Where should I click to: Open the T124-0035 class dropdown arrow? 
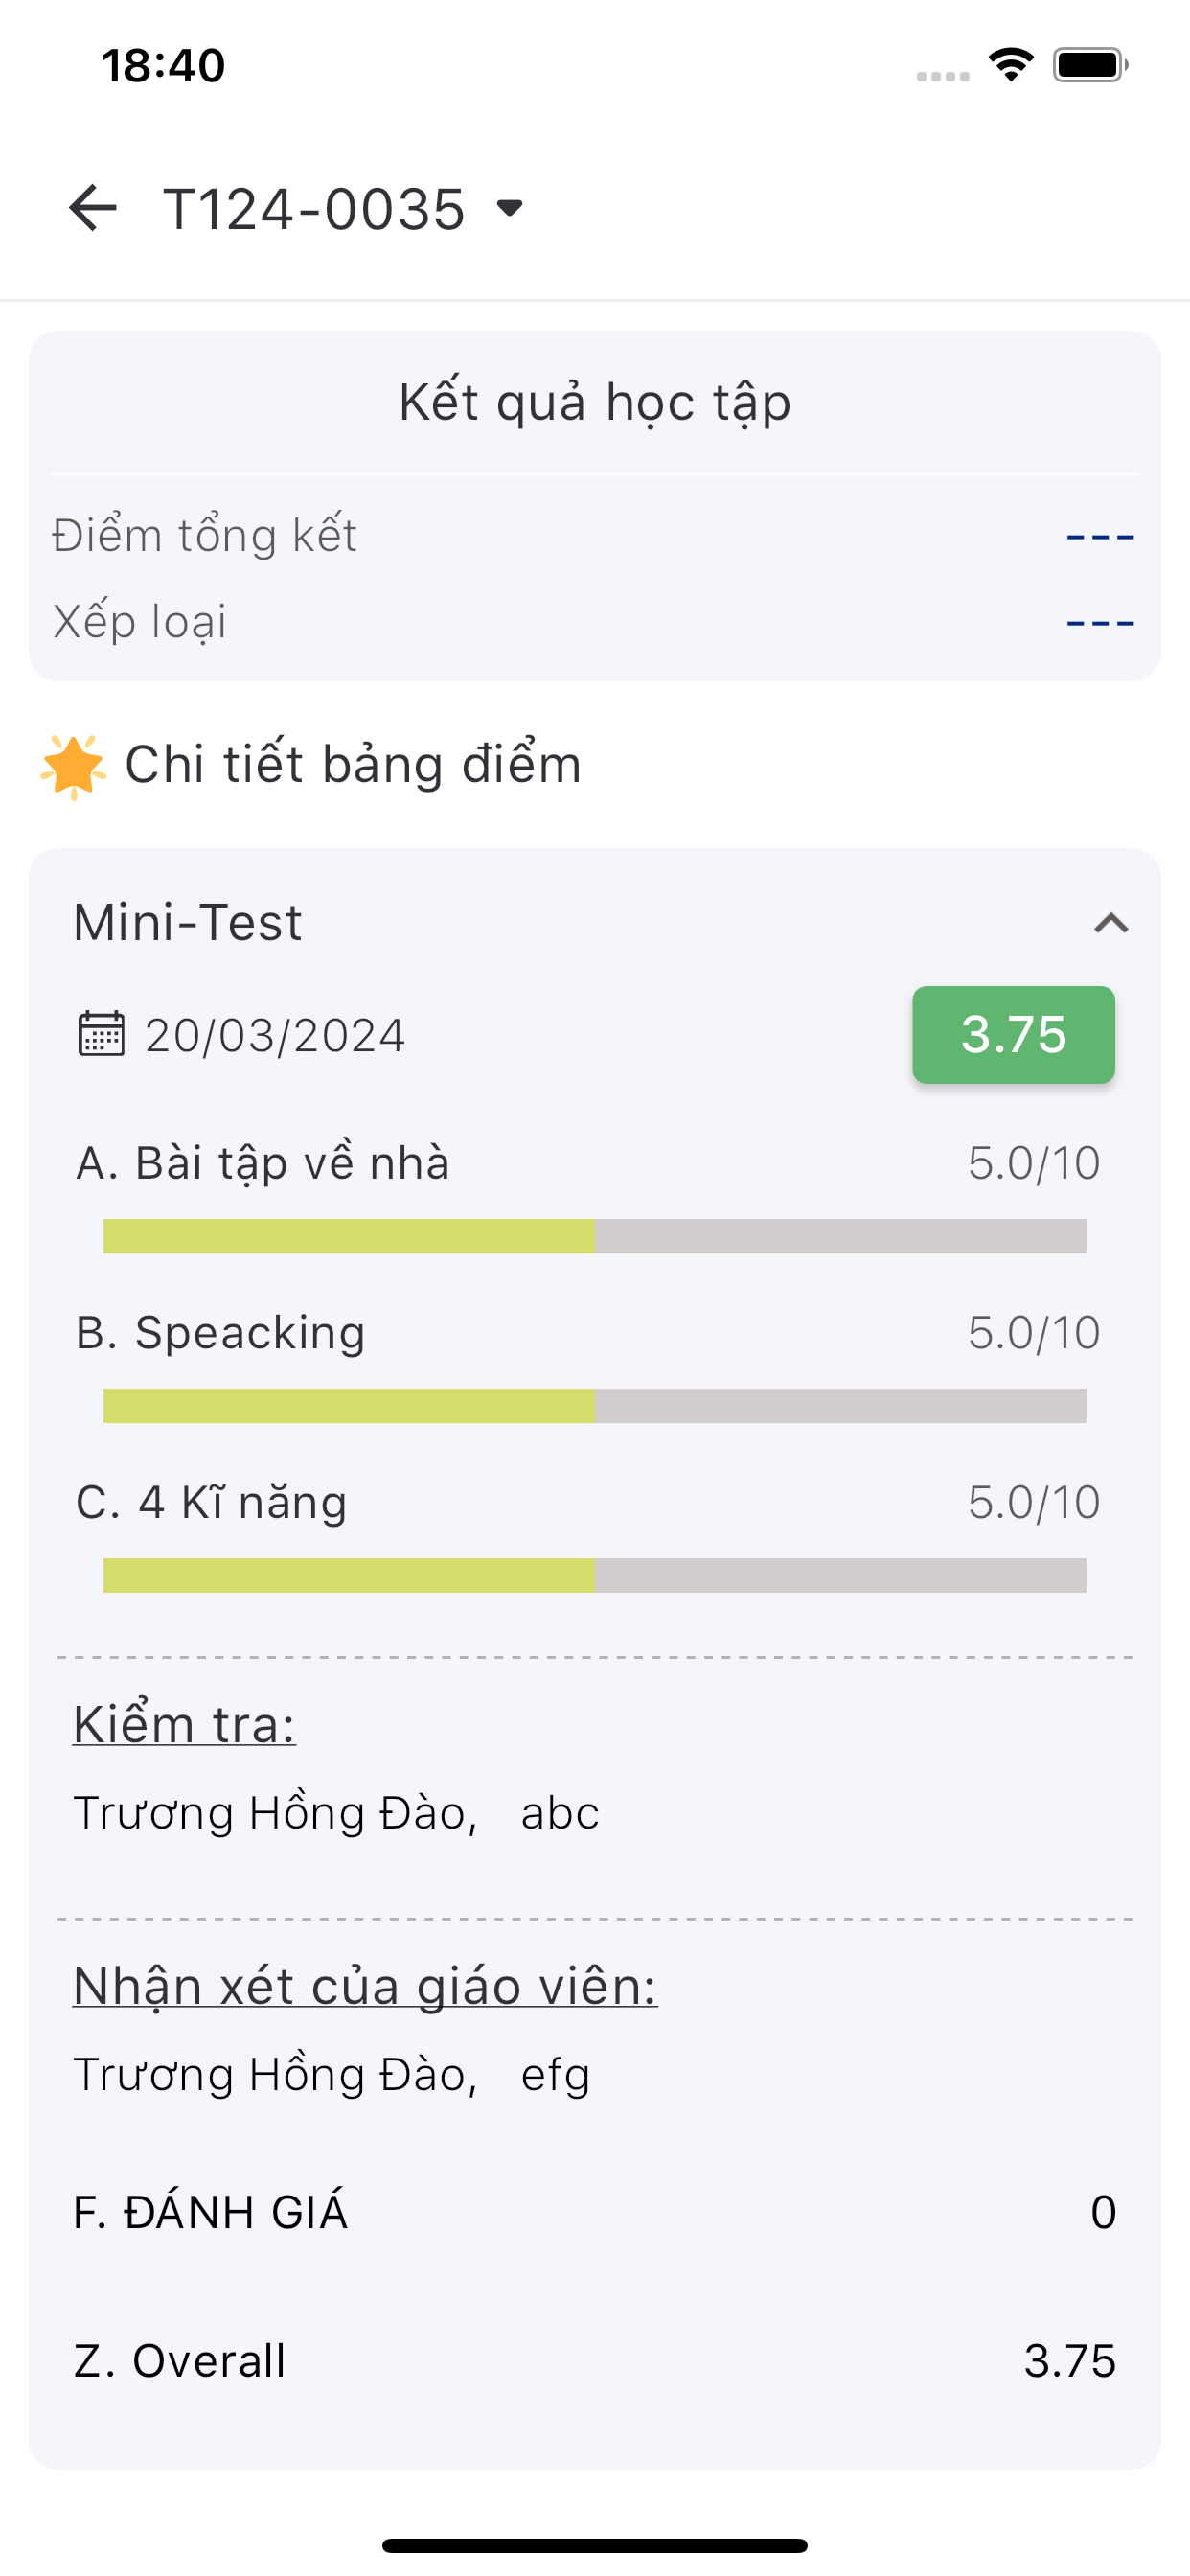coord(510,208)
